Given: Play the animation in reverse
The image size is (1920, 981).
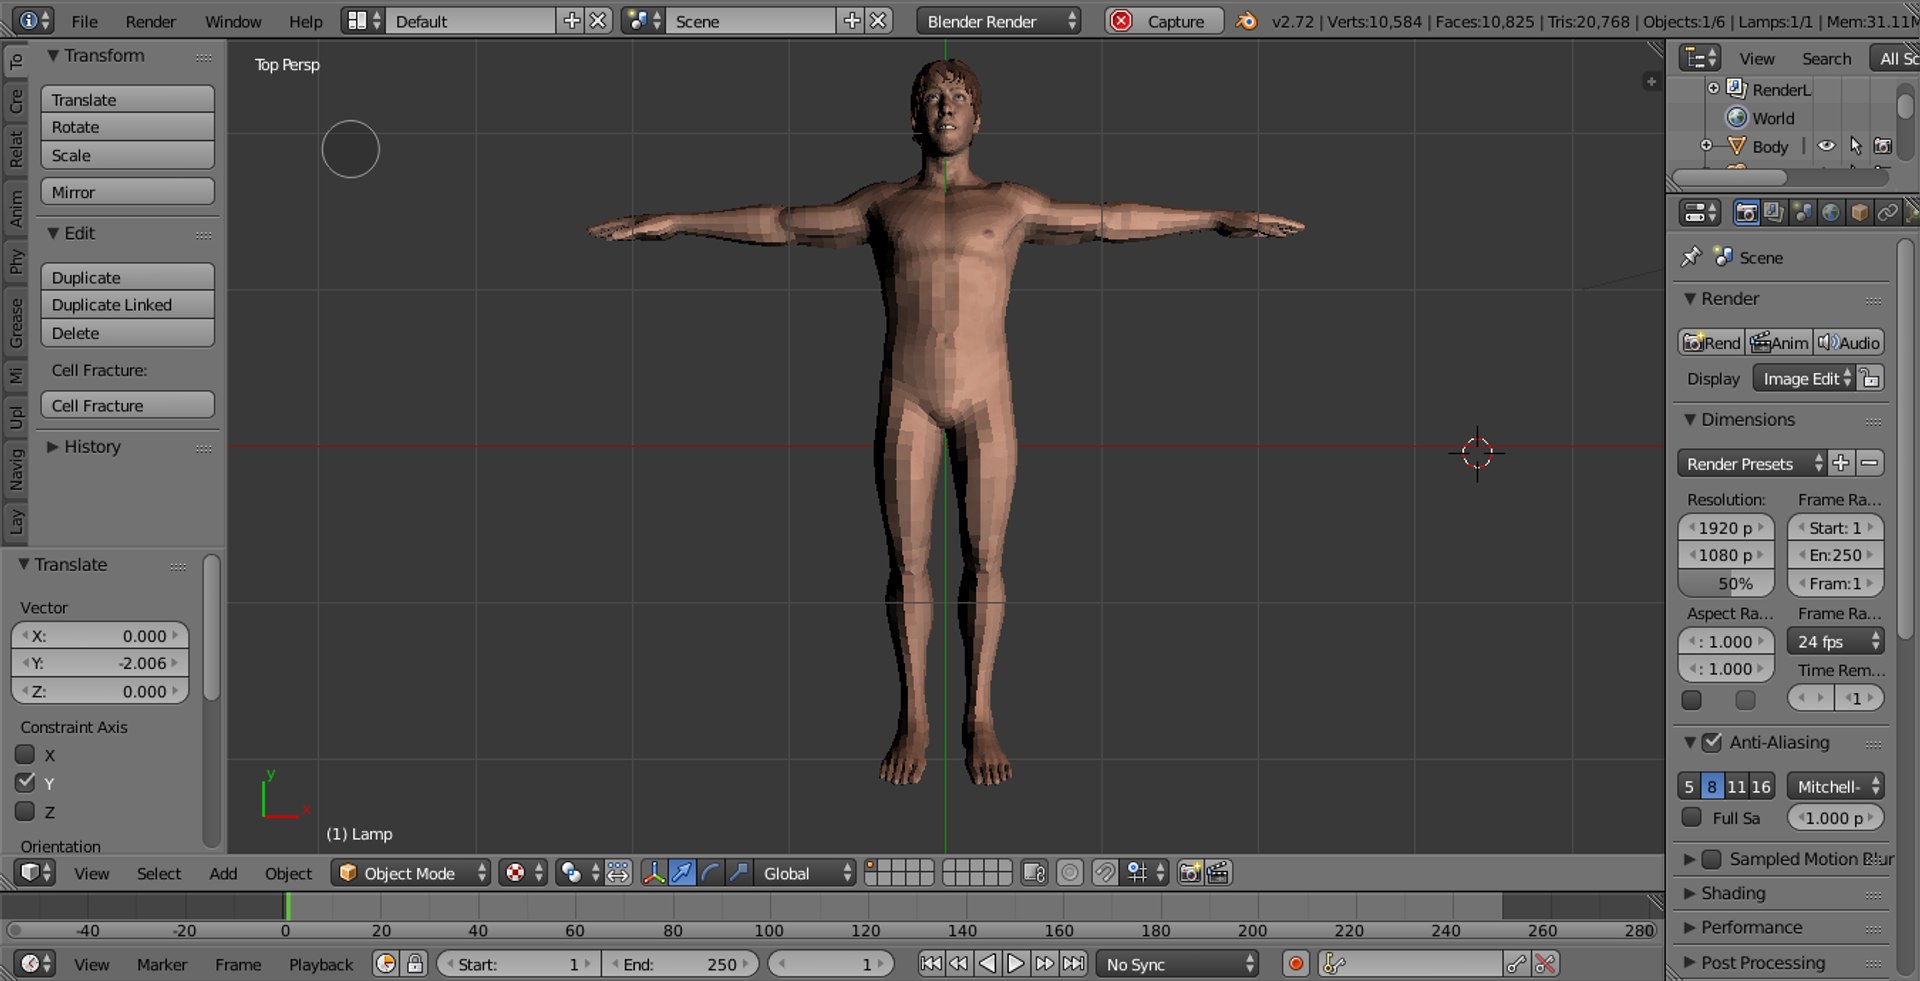Looking at the screenshot, I should click(x=987, y=964).
